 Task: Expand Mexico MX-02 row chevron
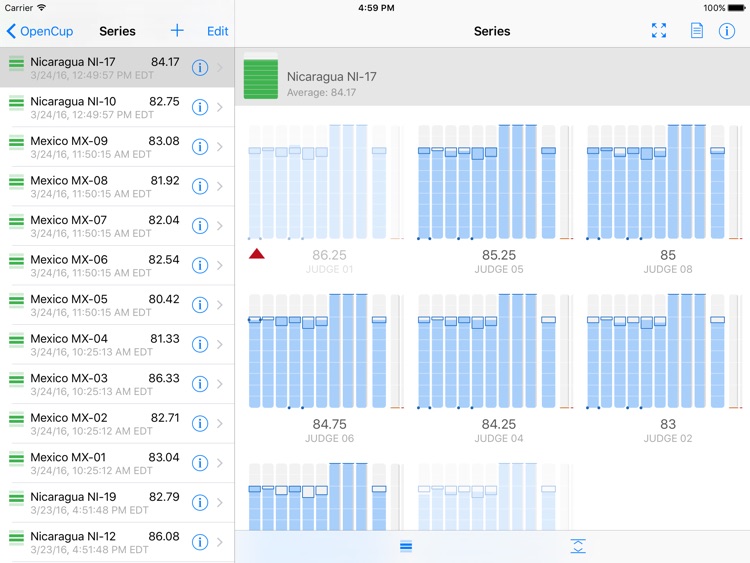pos(220,423)
